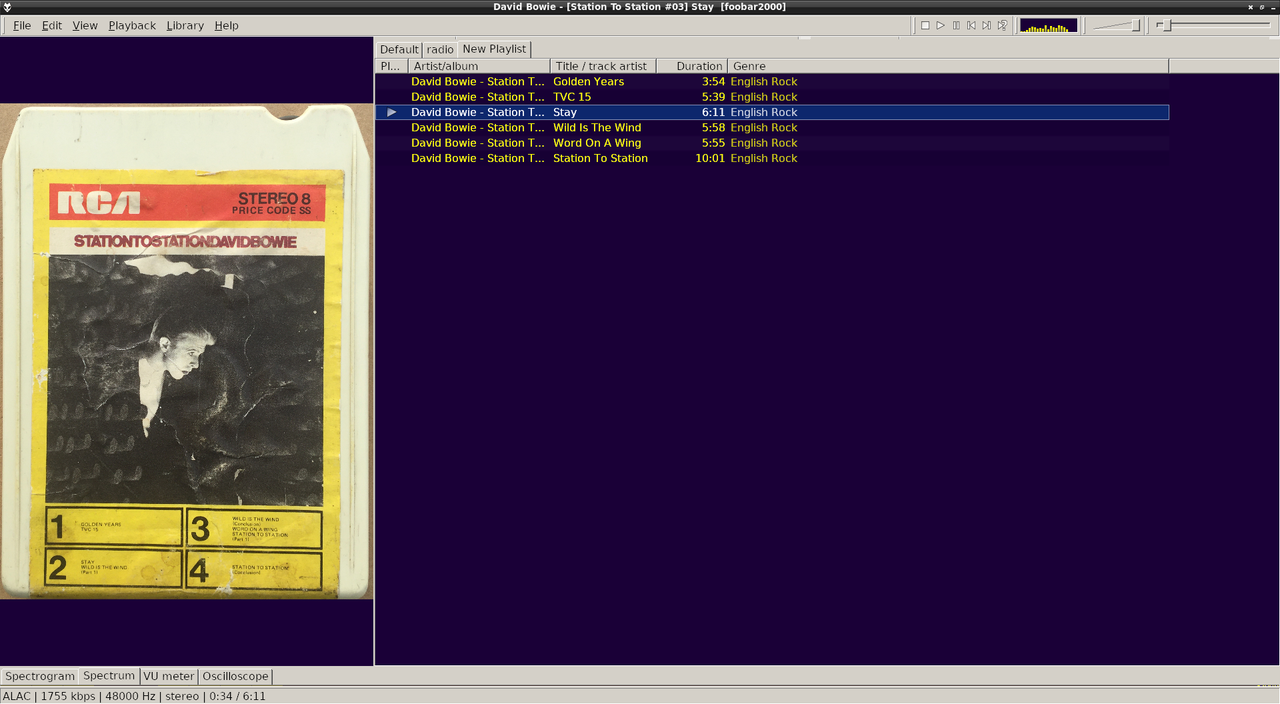Screen dimensions: 1280x704
Task: Adjust the volume slider
Action: (1116, 25)
